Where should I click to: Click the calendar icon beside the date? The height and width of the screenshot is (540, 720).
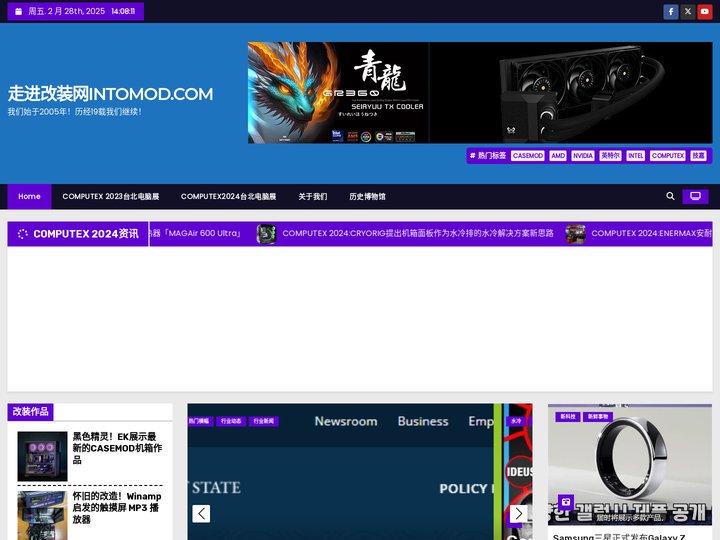(18, 11)
